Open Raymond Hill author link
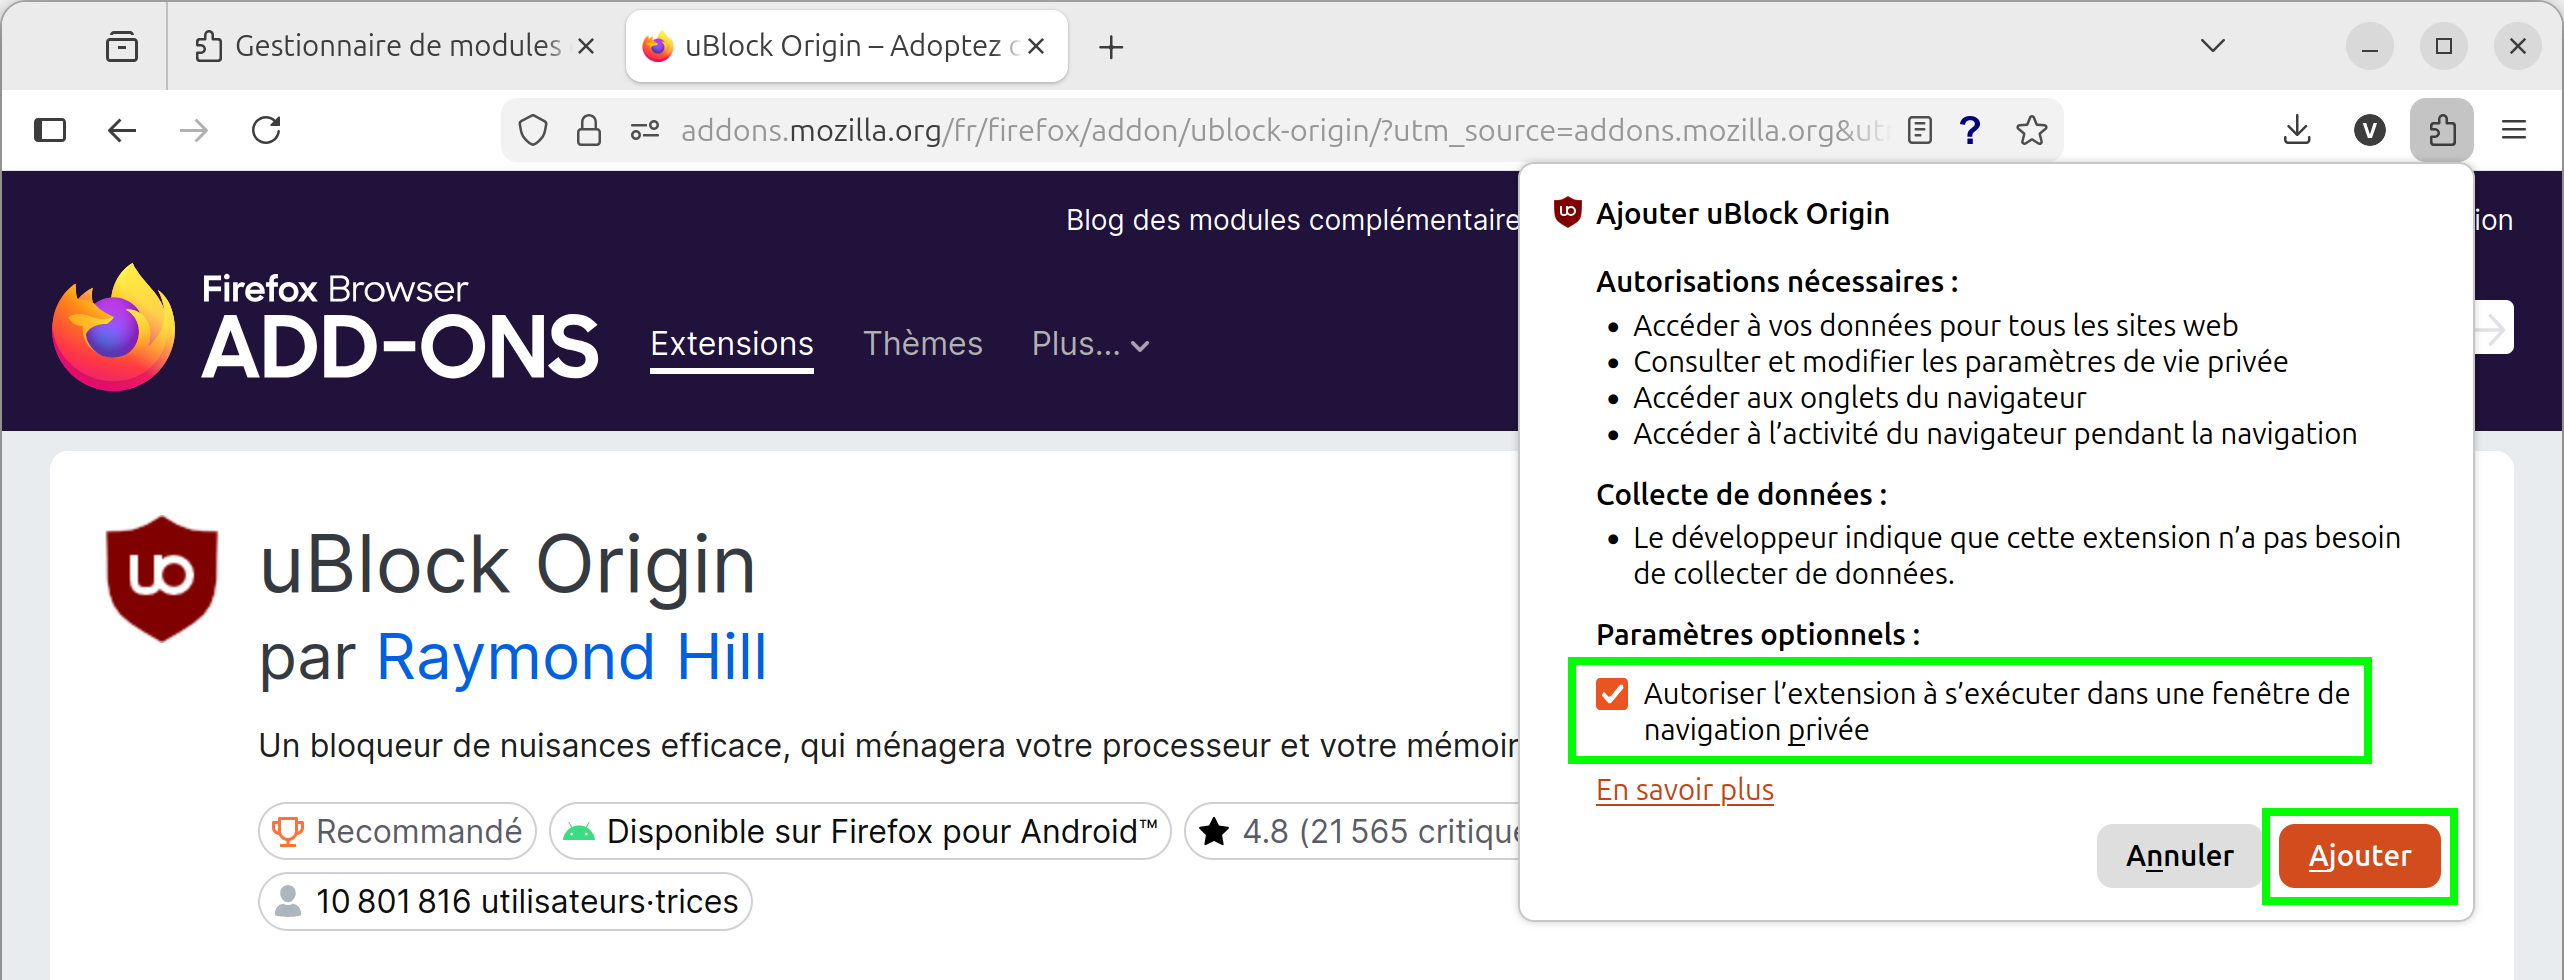This screenshot has height=980, width=2564. pos(571,657)
